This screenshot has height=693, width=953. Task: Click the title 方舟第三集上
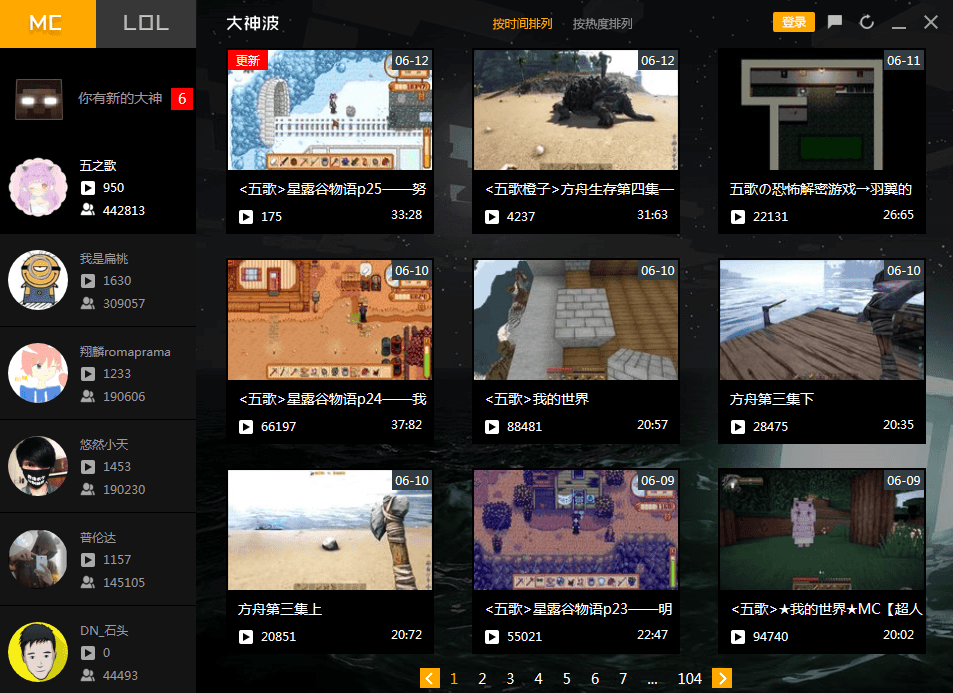coord(280,609)
